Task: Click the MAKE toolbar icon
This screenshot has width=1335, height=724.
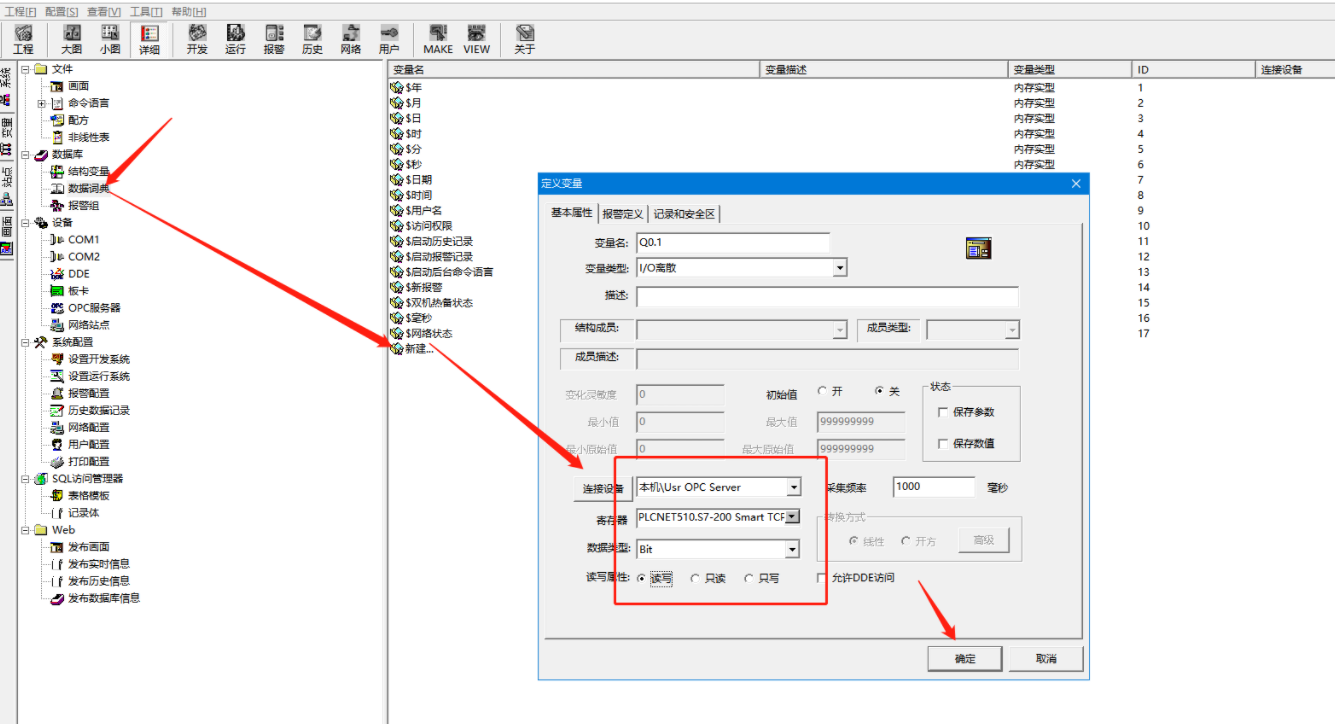Action: click(438, 39)
